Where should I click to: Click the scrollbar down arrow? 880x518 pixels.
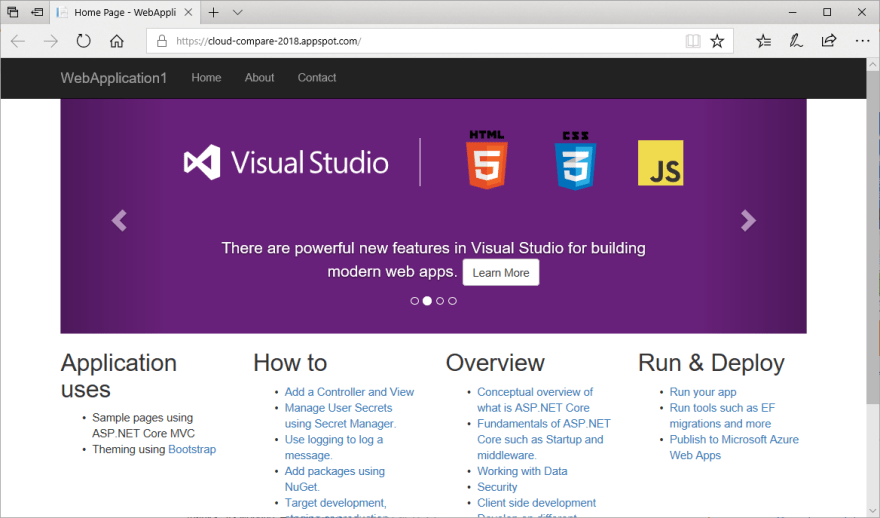(873, 510)
